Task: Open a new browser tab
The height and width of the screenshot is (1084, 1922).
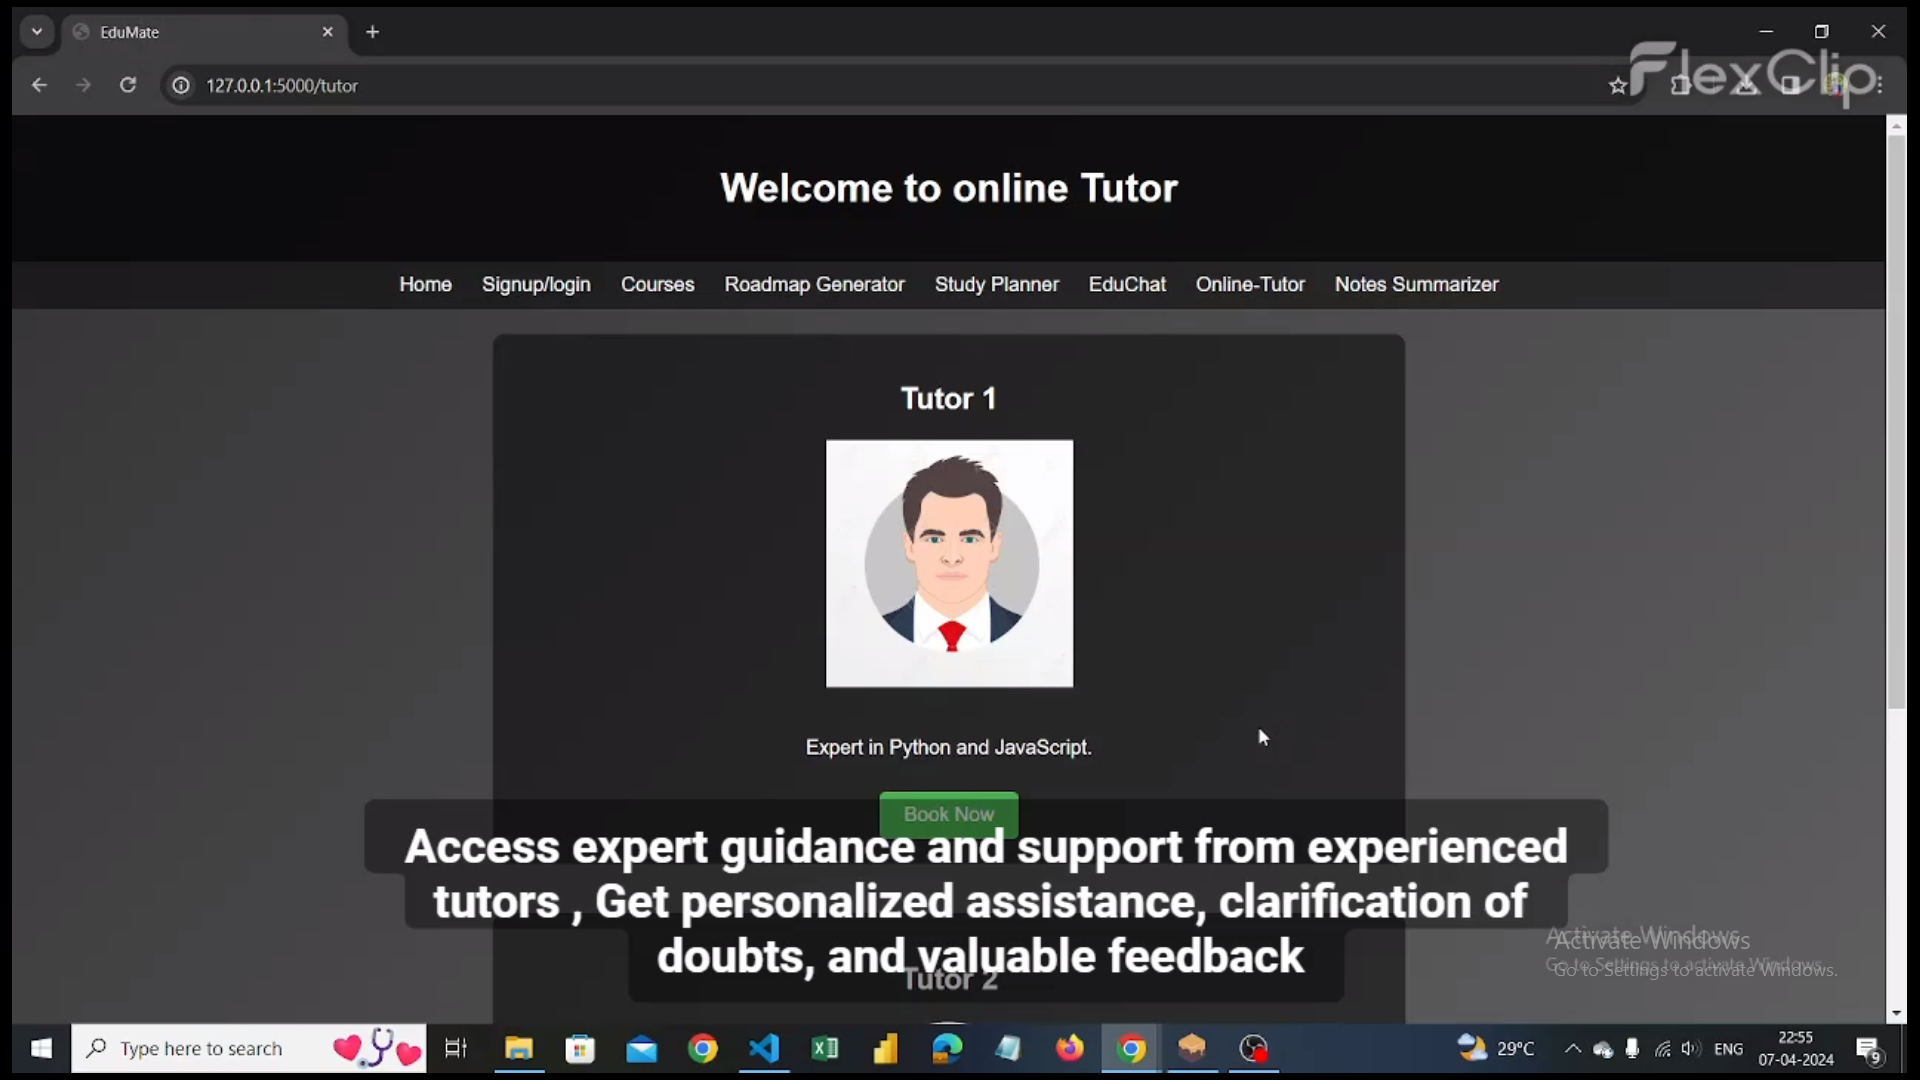Action: click(373, 32)
